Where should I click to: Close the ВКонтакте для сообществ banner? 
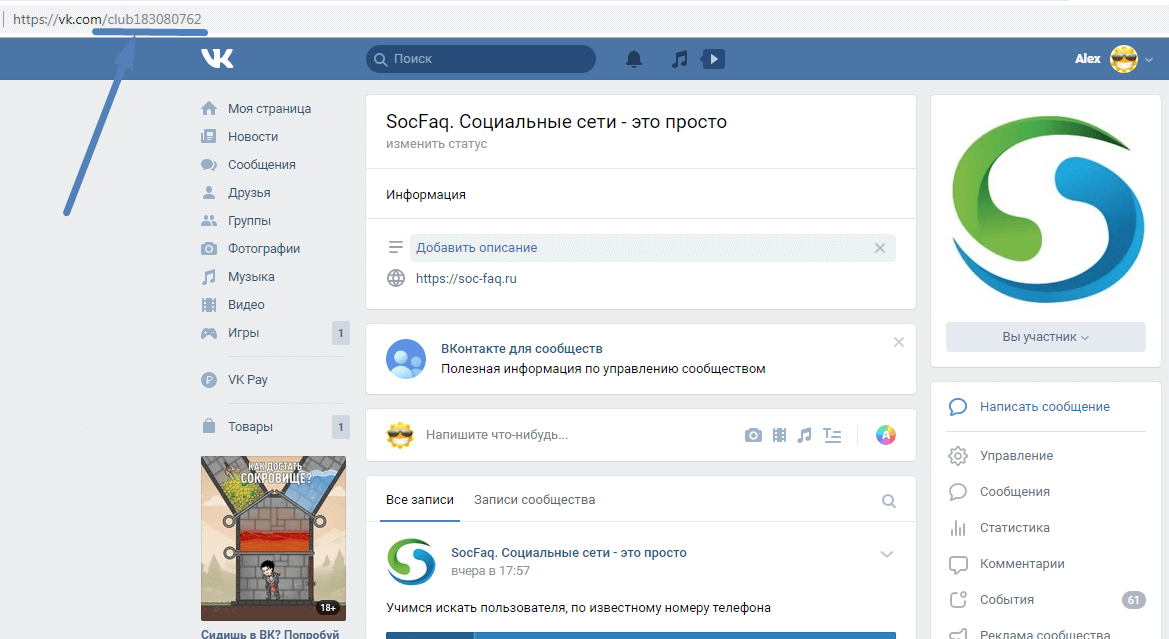(x=898, y=341)
